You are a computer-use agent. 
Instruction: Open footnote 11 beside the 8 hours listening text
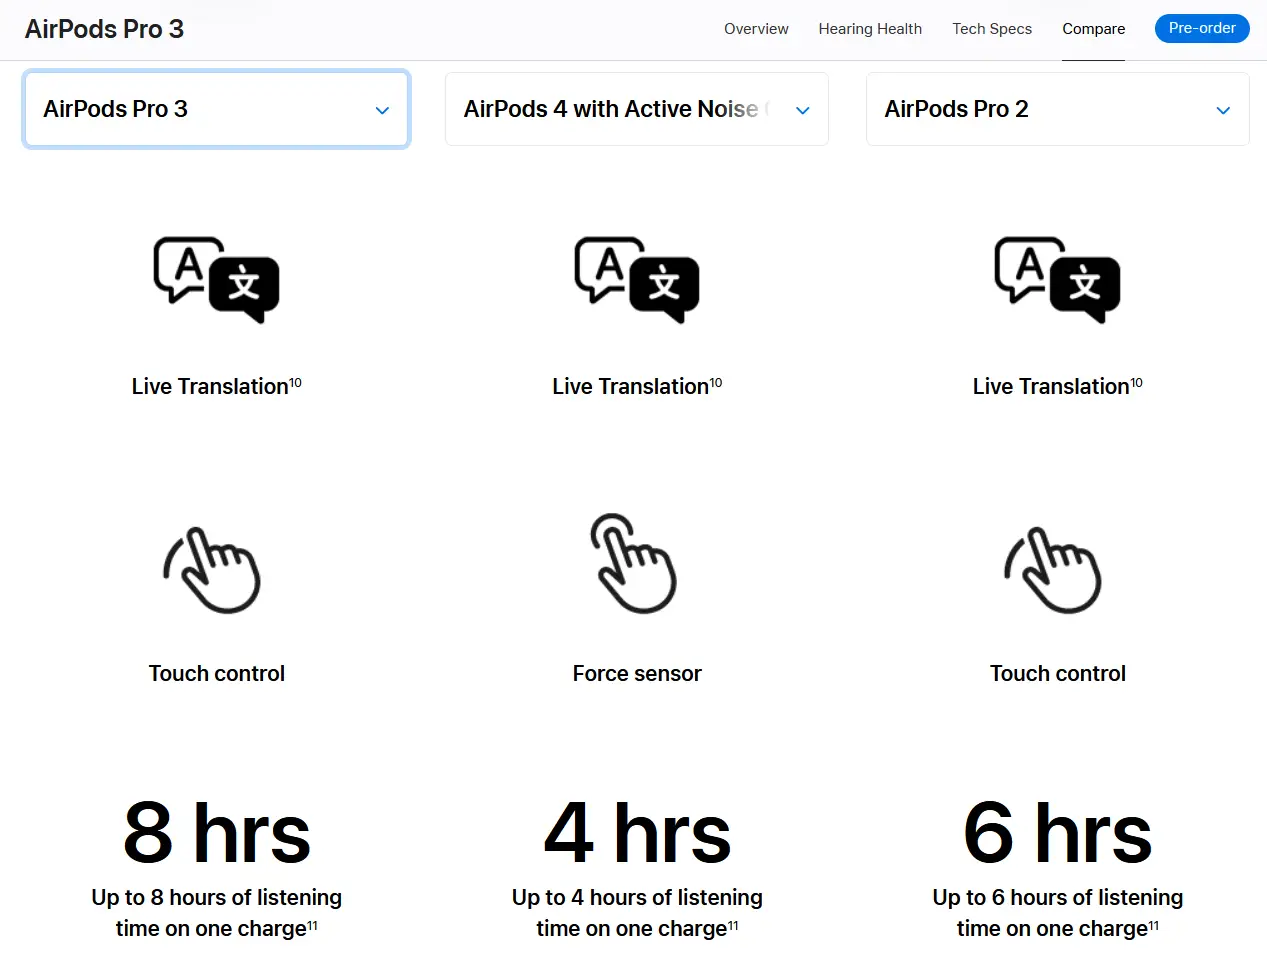point(312,925)
